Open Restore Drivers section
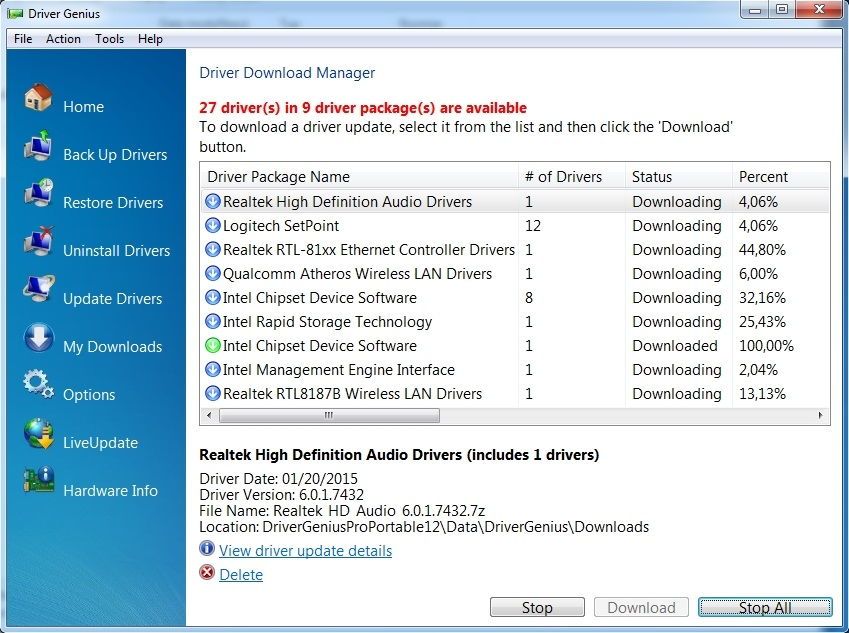Screen dimensions: 849x633 click(x=113, y=203)
